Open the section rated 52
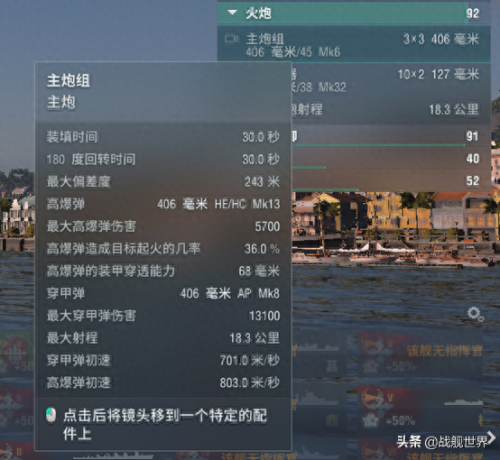 click(x=391, y=181)
